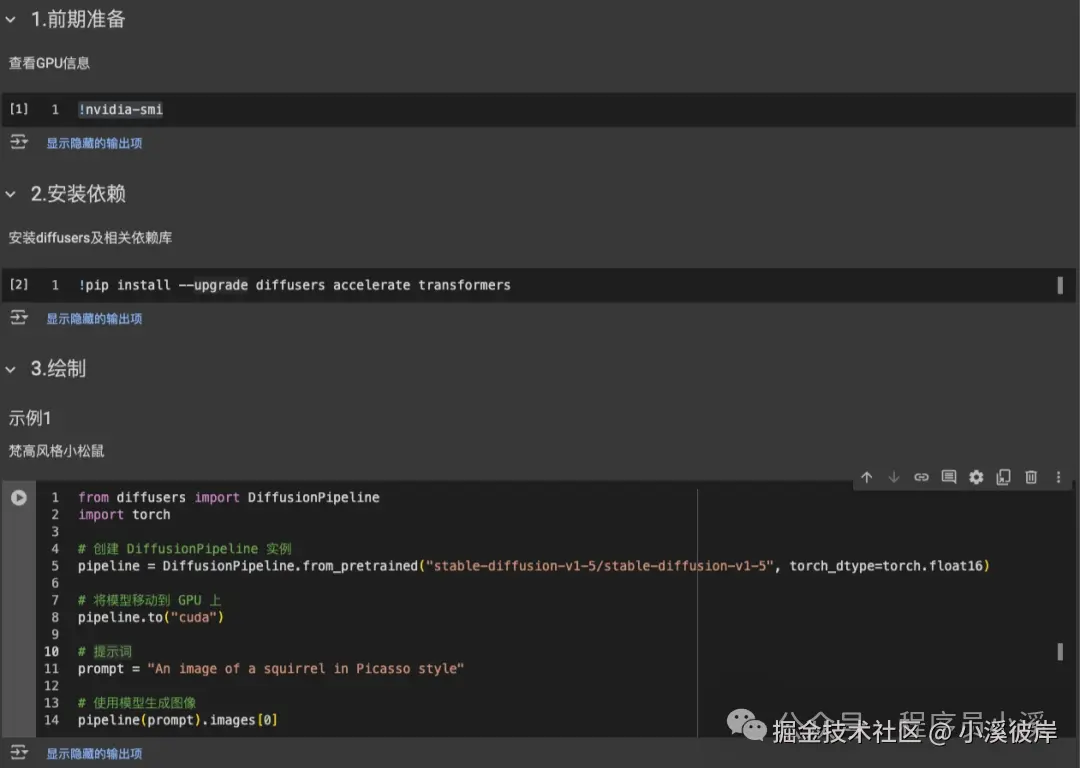This screenshot has height=768, width=1080.
Task: Click output toggle icon below nvidia-smi cell
Action: tap(19, 142)
